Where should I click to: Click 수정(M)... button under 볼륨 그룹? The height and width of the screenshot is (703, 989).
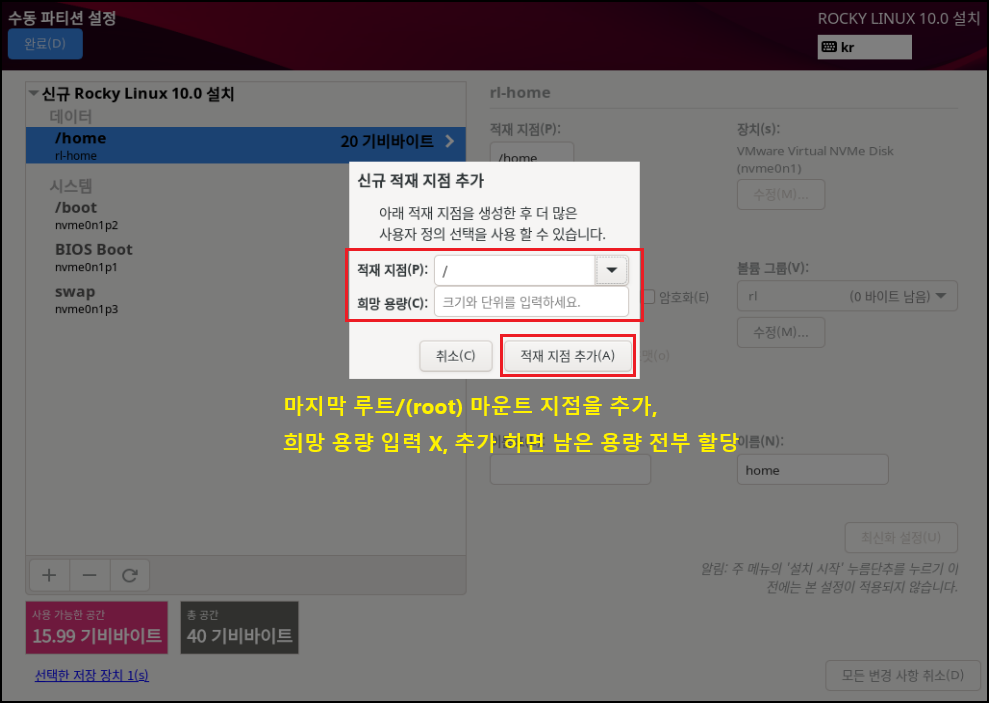click(x=781, y=332)
